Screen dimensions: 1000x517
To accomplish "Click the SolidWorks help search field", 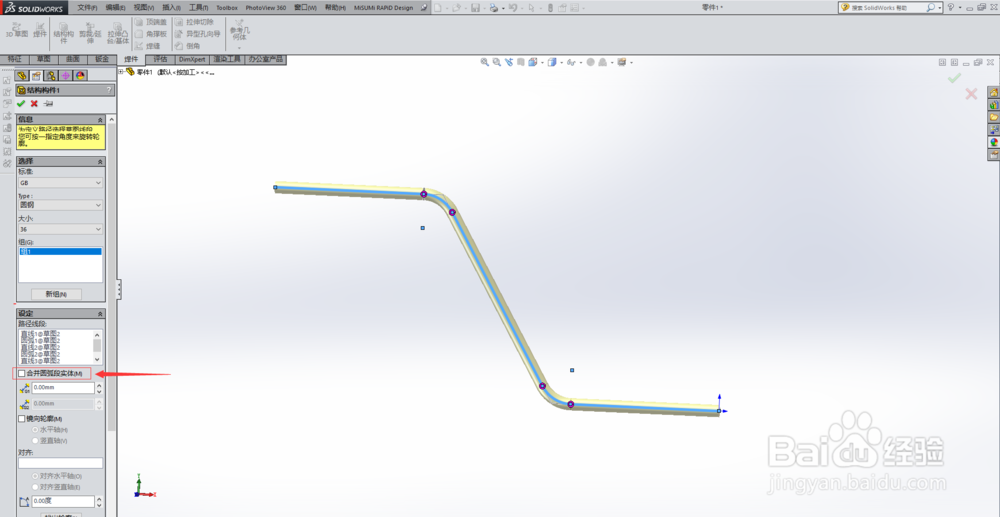I will click(x=888, y=8).
